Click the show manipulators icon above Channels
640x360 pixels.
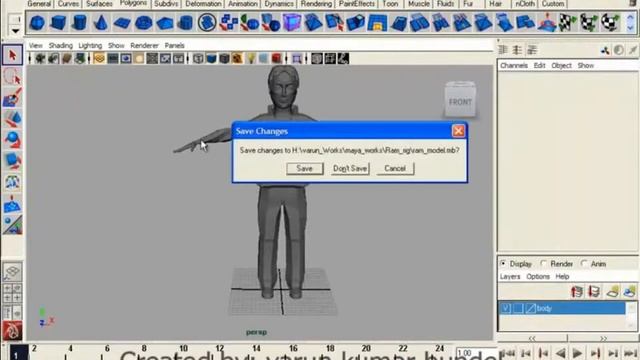(605, 50)
